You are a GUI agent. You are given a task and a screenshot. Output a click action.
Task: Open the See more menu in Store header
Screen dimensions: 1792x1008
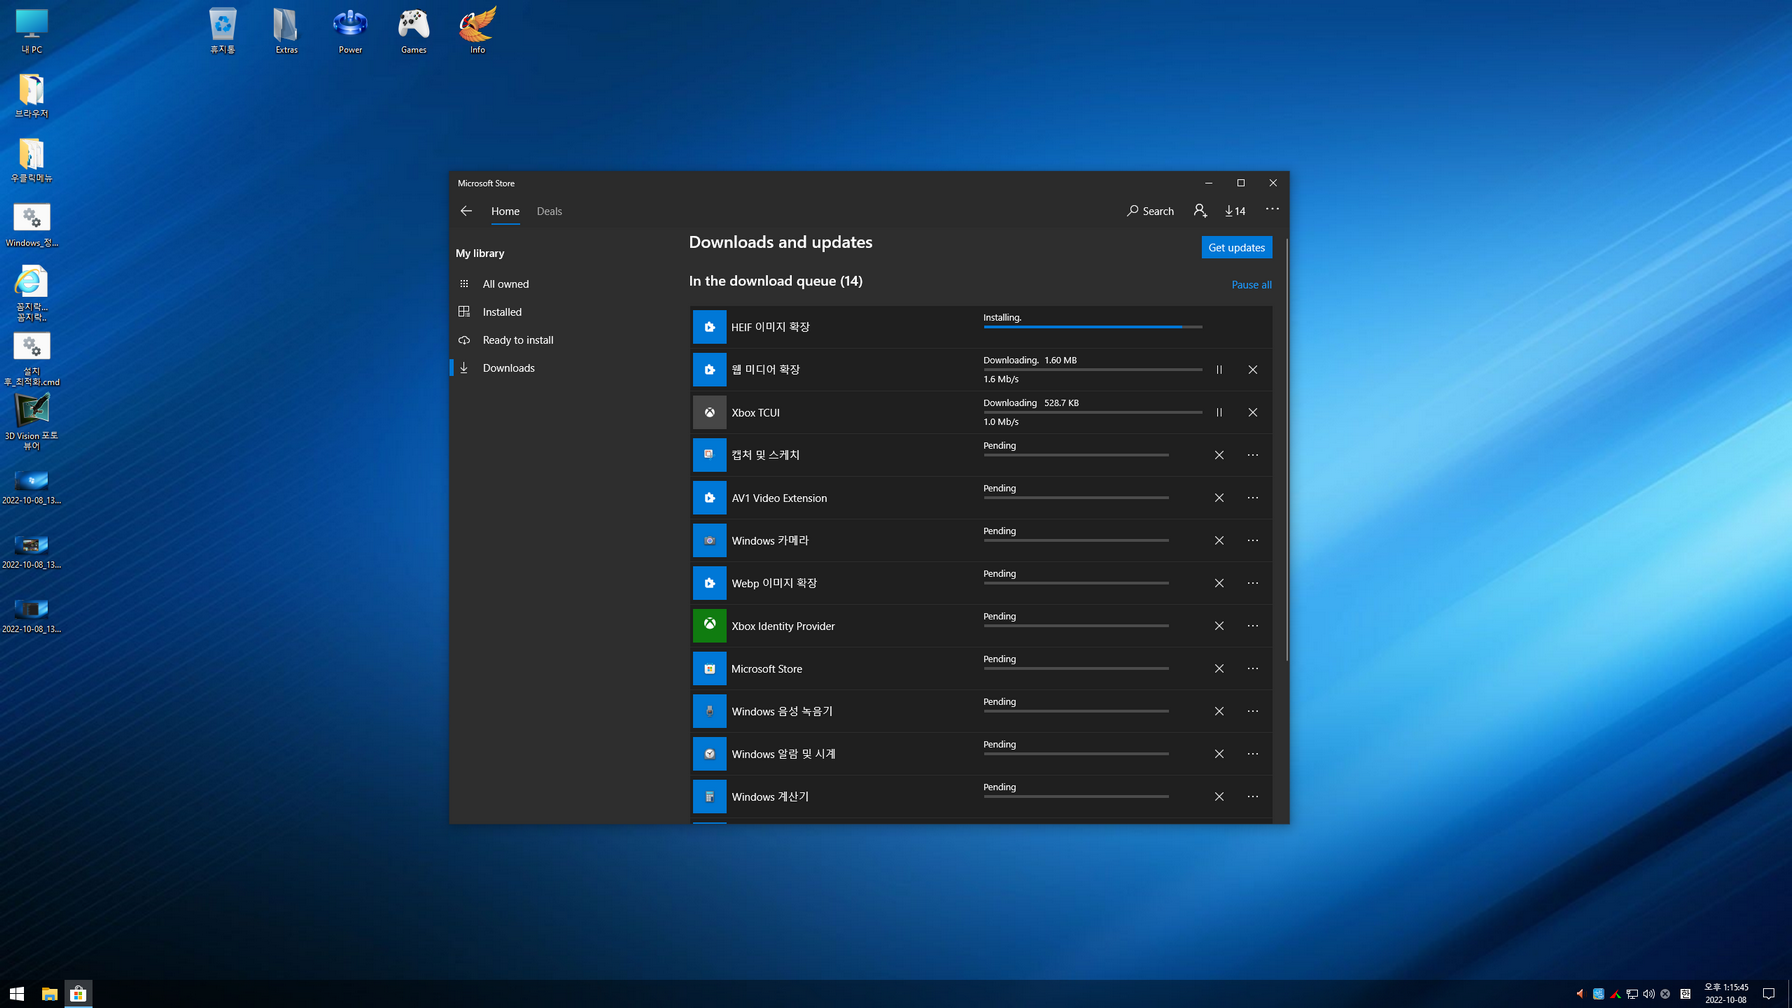tap(1272, 209)
